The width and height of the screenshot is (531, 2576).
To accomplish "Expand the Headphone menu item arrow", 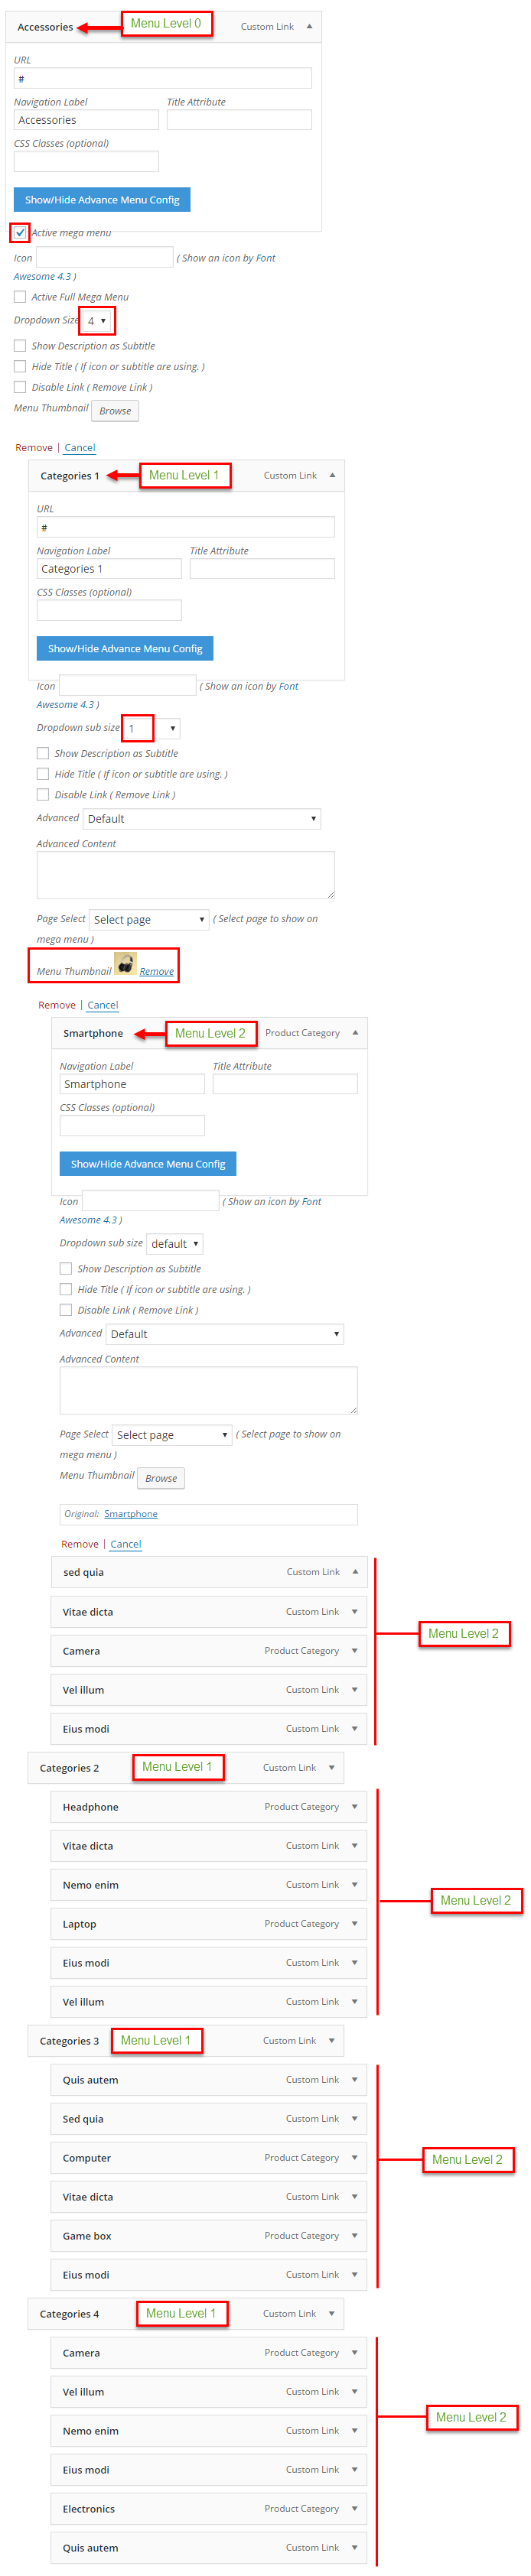I will [x=355, y=1807].
